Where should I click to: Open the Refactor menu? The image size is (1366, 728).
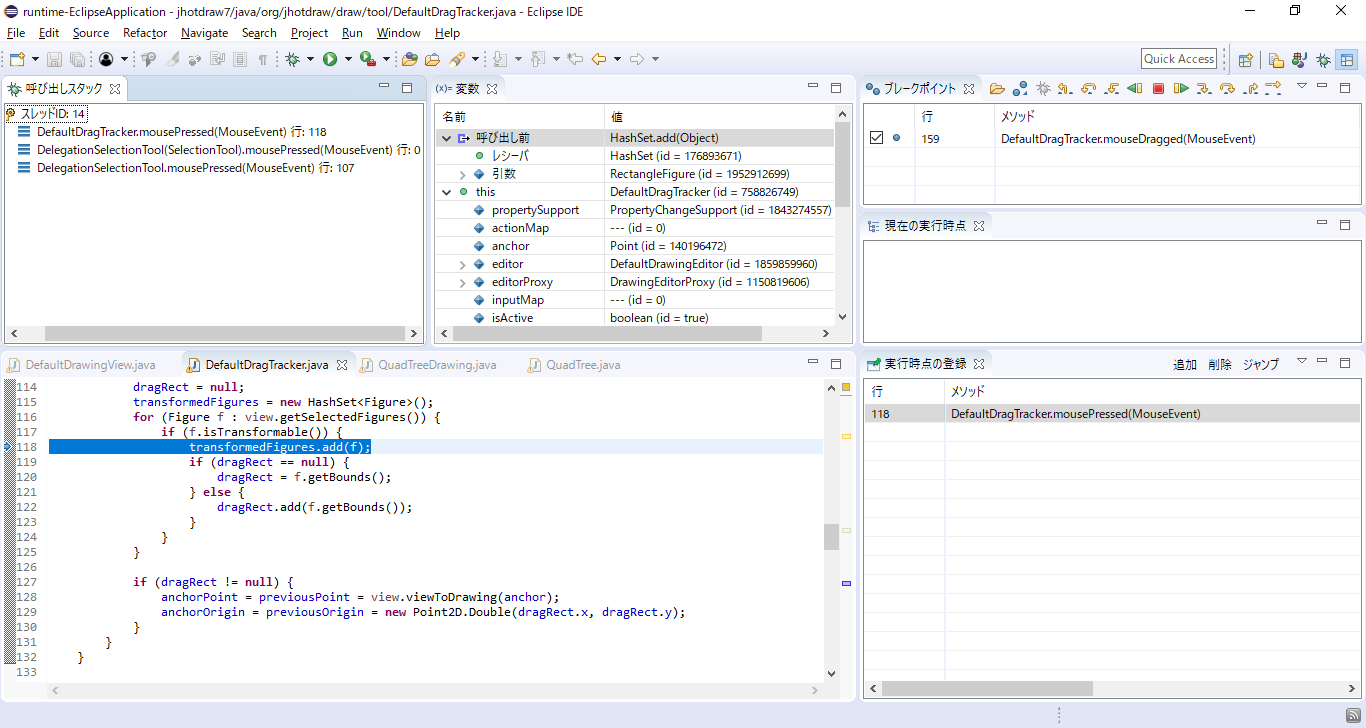pos(145,33)
